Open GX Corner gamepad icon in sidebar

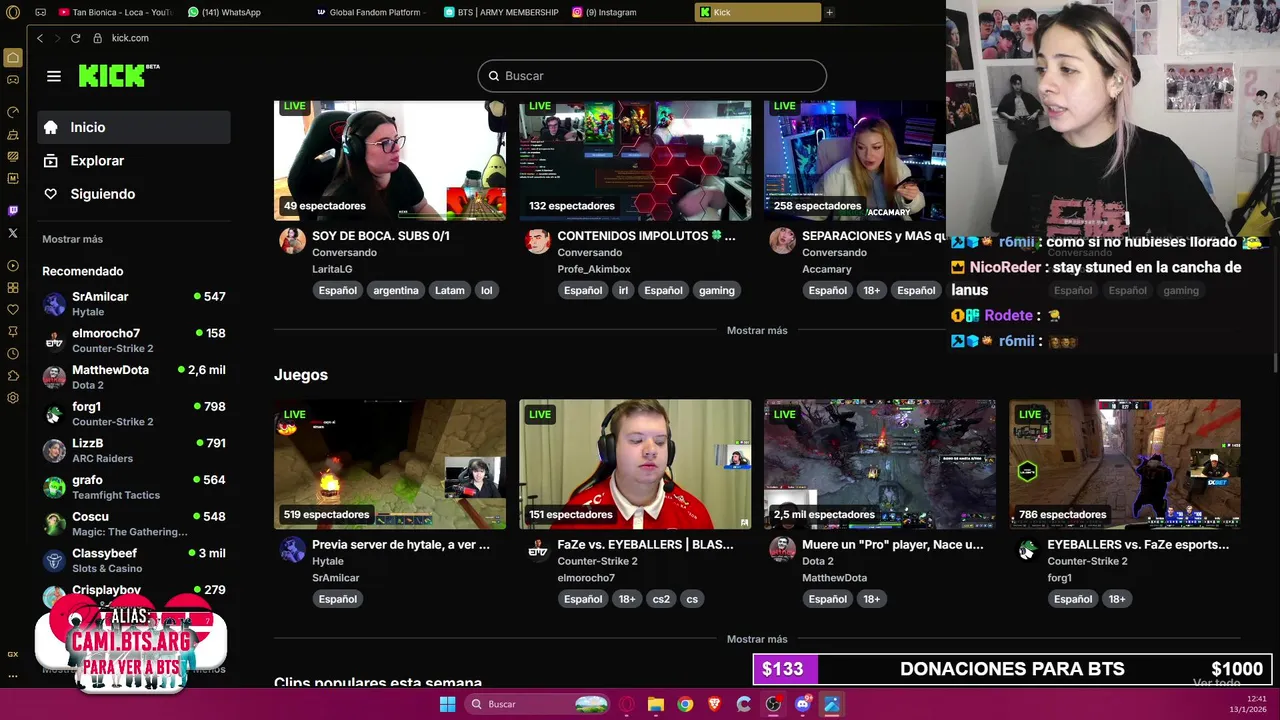[13, 80]
